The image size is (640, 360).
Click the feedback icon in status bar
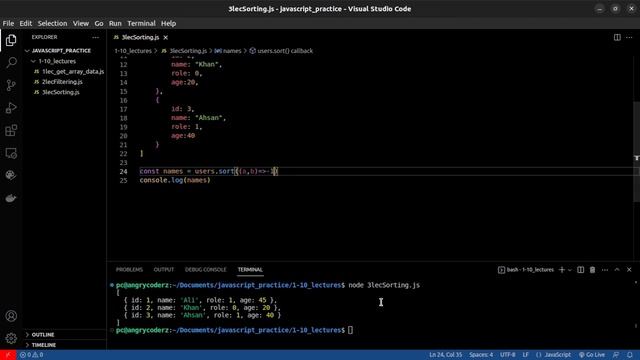pos(616,355)
